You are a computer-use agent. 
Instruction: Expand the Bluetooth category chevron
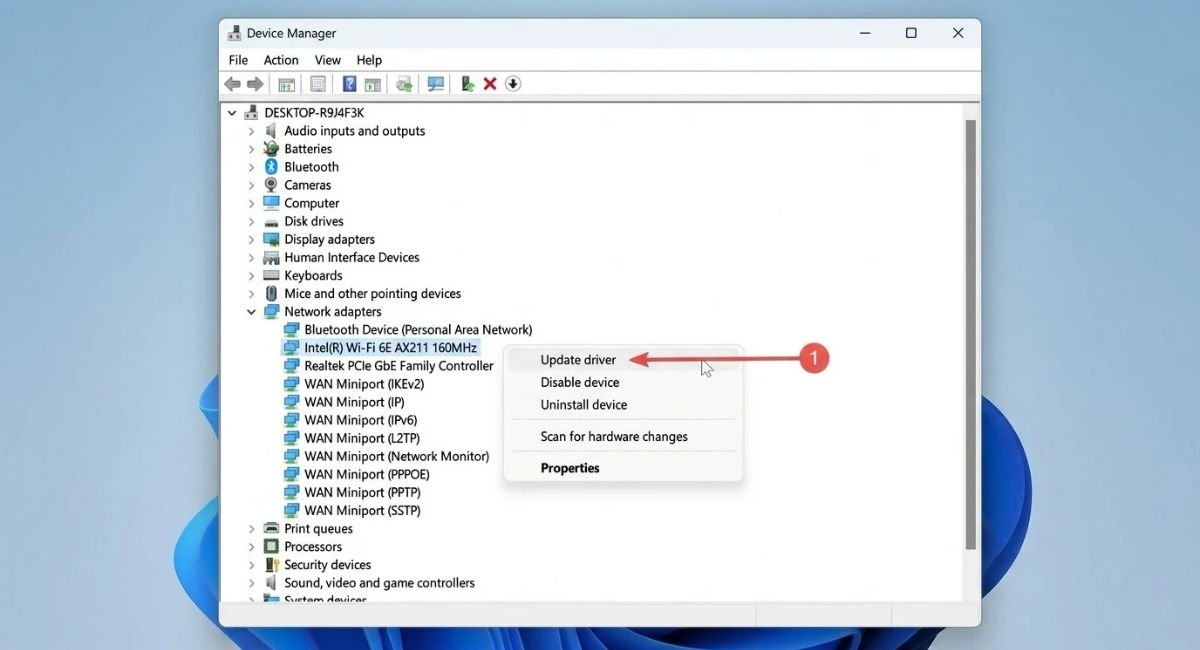click(252, 167)
